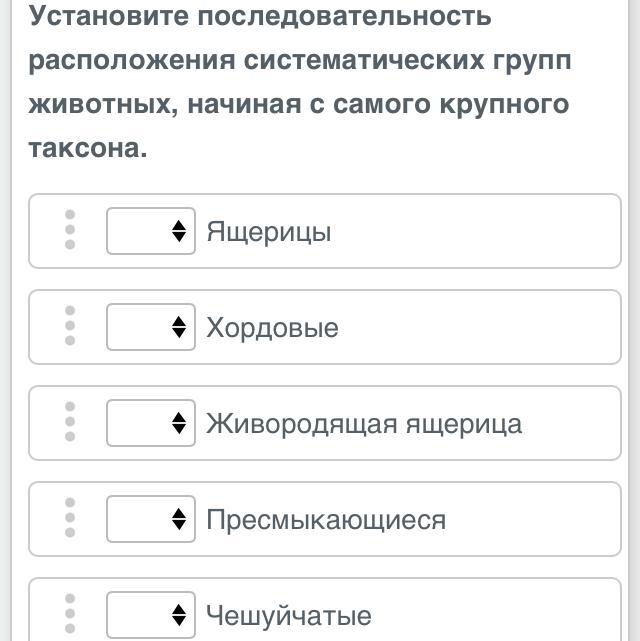The width and height of the screenshot is (640, 641).
Task: Click the drag handle dots beside Хордовые
Action: point(70,325)
